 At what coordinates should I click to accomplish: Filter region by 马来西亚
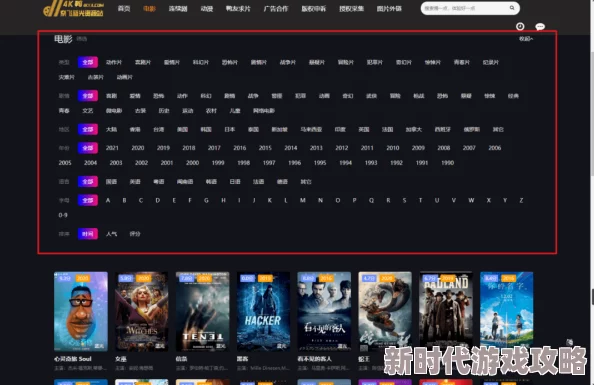(311, 129)
